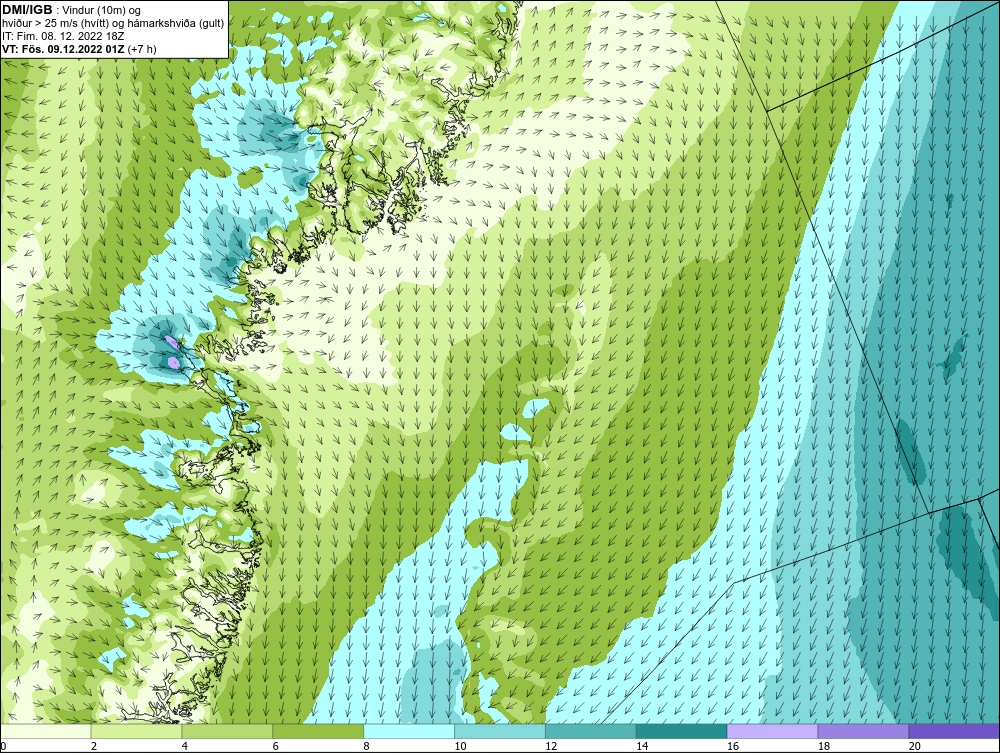Click the 14–16 m/s dark teal legend swatch
This screenshot has width=1000, height=753.
click(x=682, y=731)
